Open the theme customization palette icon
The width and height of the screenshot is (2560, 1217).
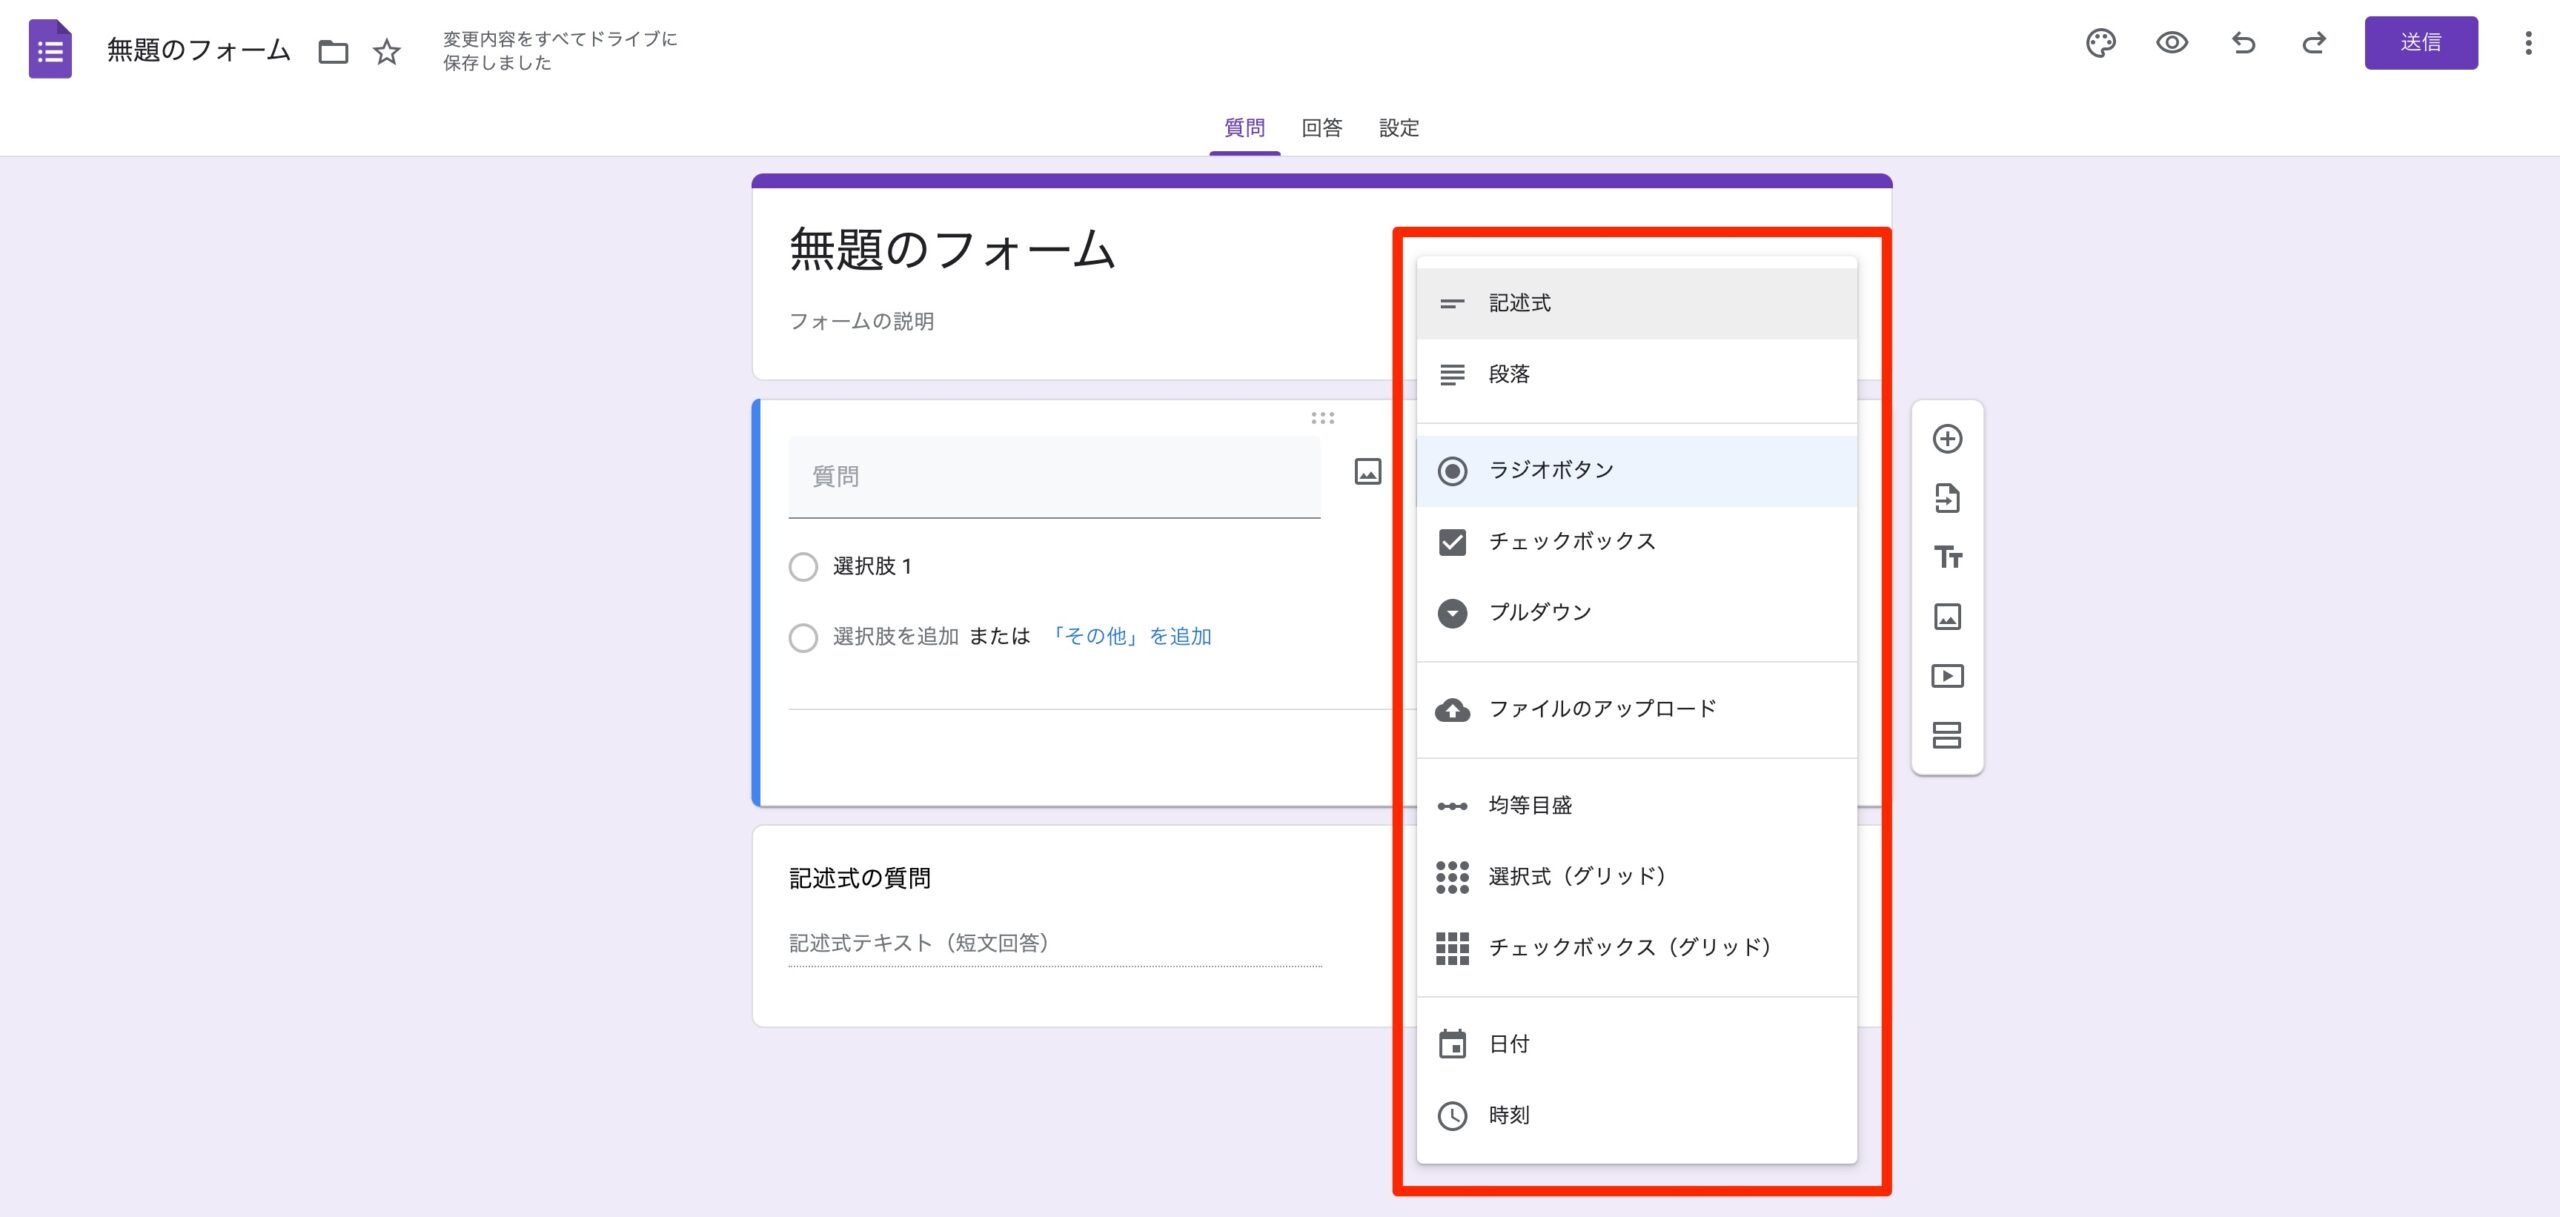coord(2101,44)
